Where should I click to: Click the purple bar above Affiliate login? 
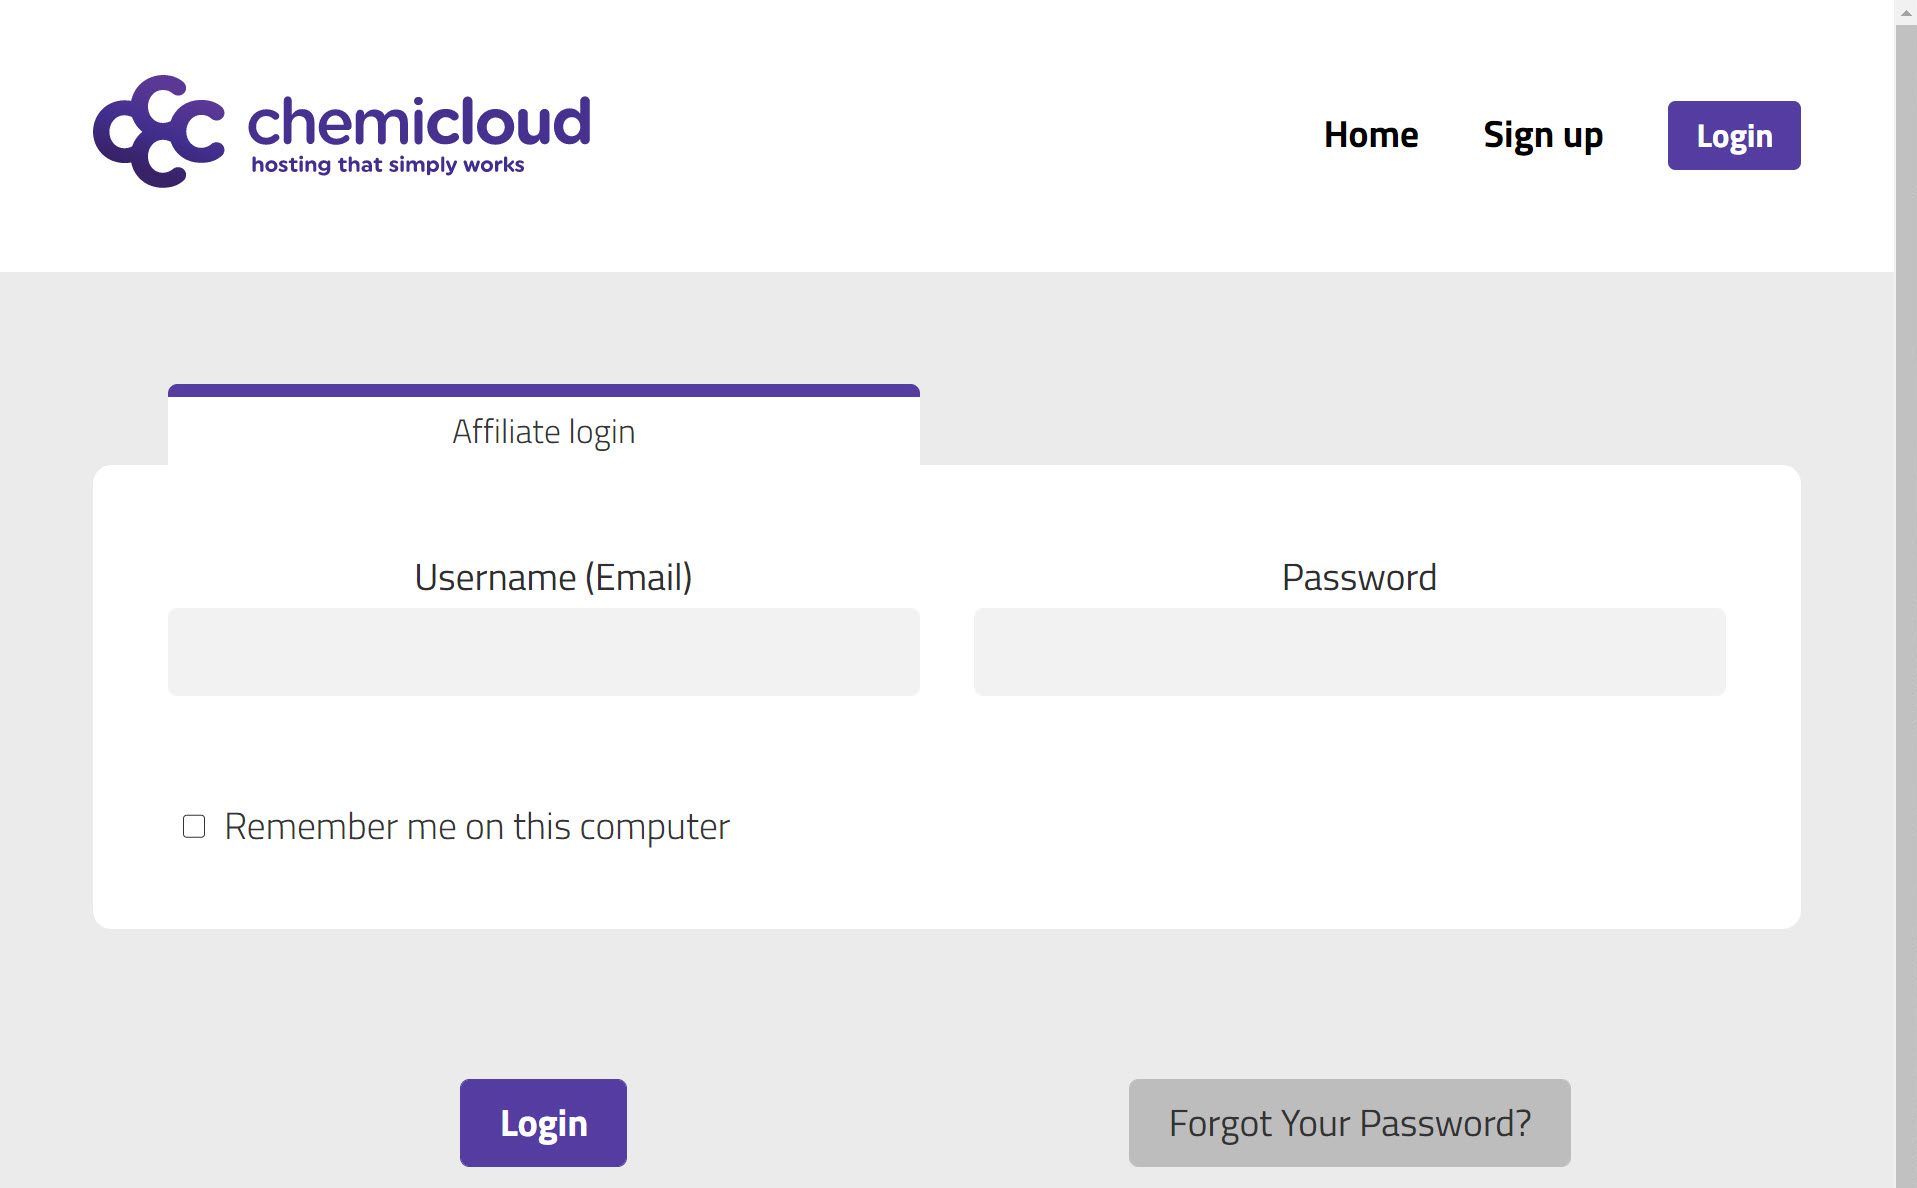(543, 390)
